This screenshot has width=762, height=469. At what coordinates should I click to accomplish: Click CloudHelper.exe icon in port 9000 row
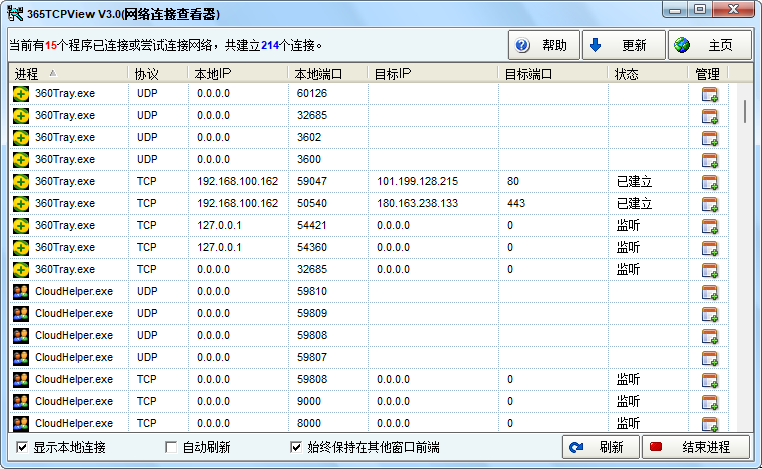click(x=21, y=401)
